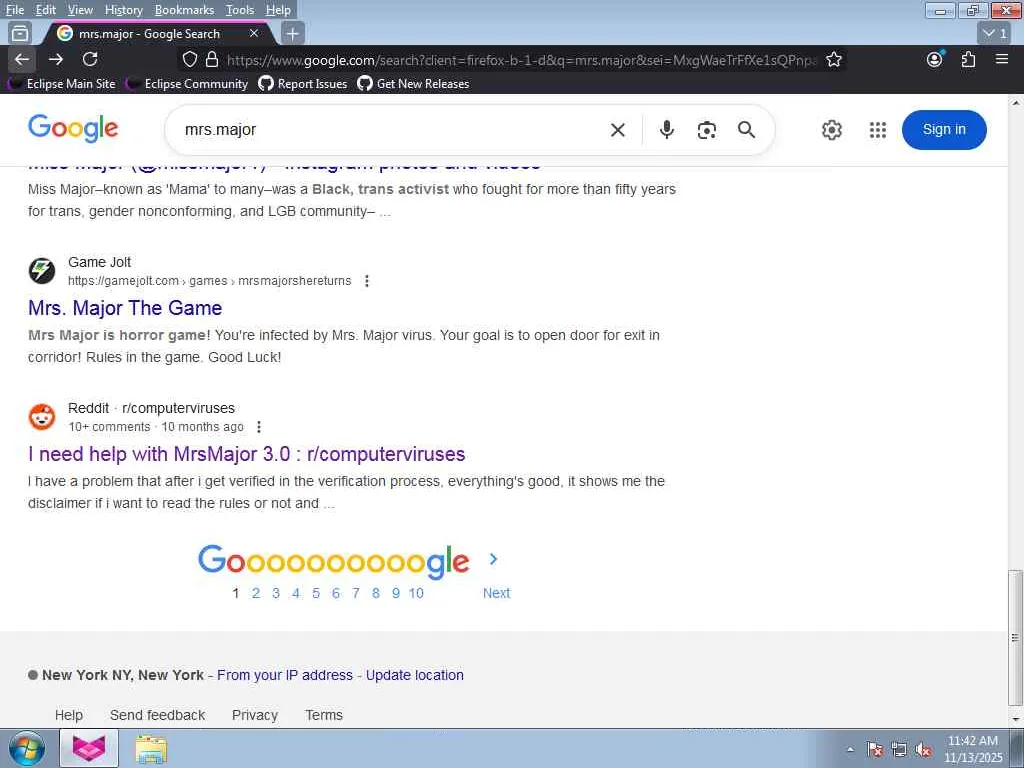Open the Terms footer link
The width and height of the screenshot is (1024, 768).
(324, 715)
